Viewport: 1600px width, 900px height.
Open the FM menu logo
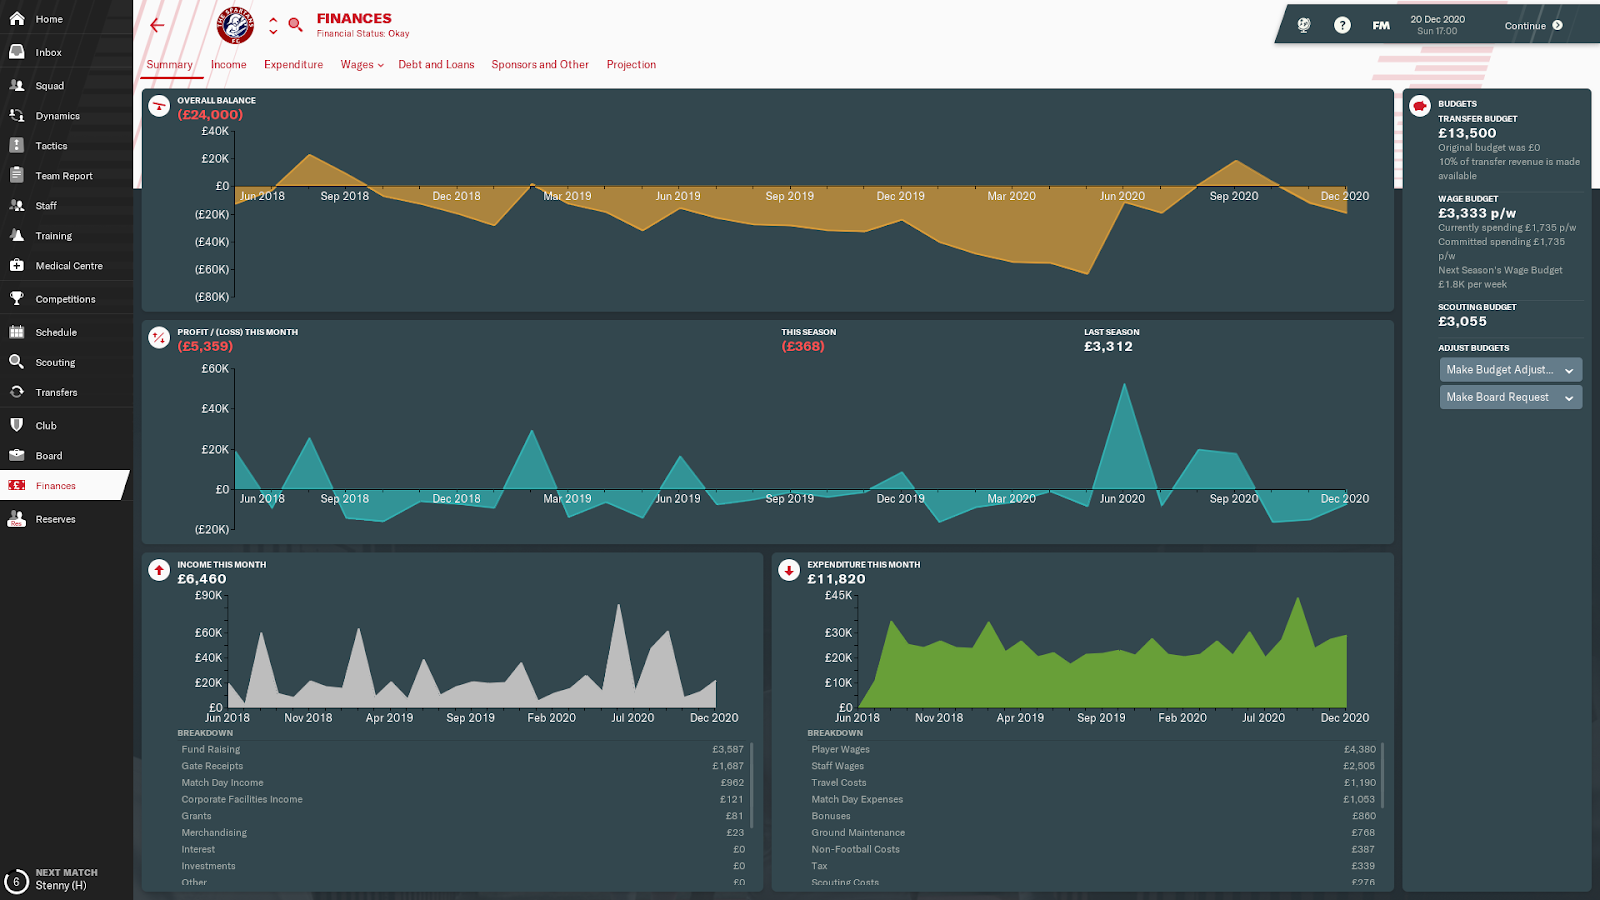(x=1381, y=25)
